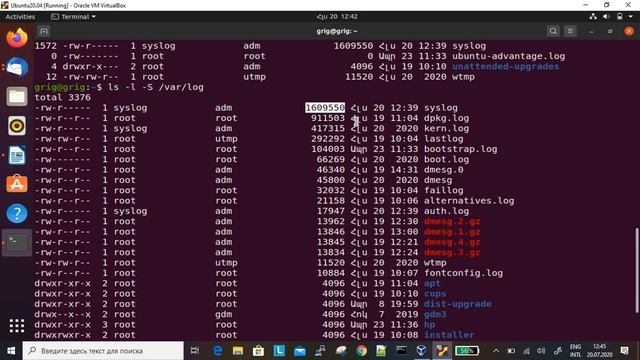Image resolution: width=640 pixels, height=360 pixels.
Task: Open the Mail app in the taskbar
Action: (300, 351)
